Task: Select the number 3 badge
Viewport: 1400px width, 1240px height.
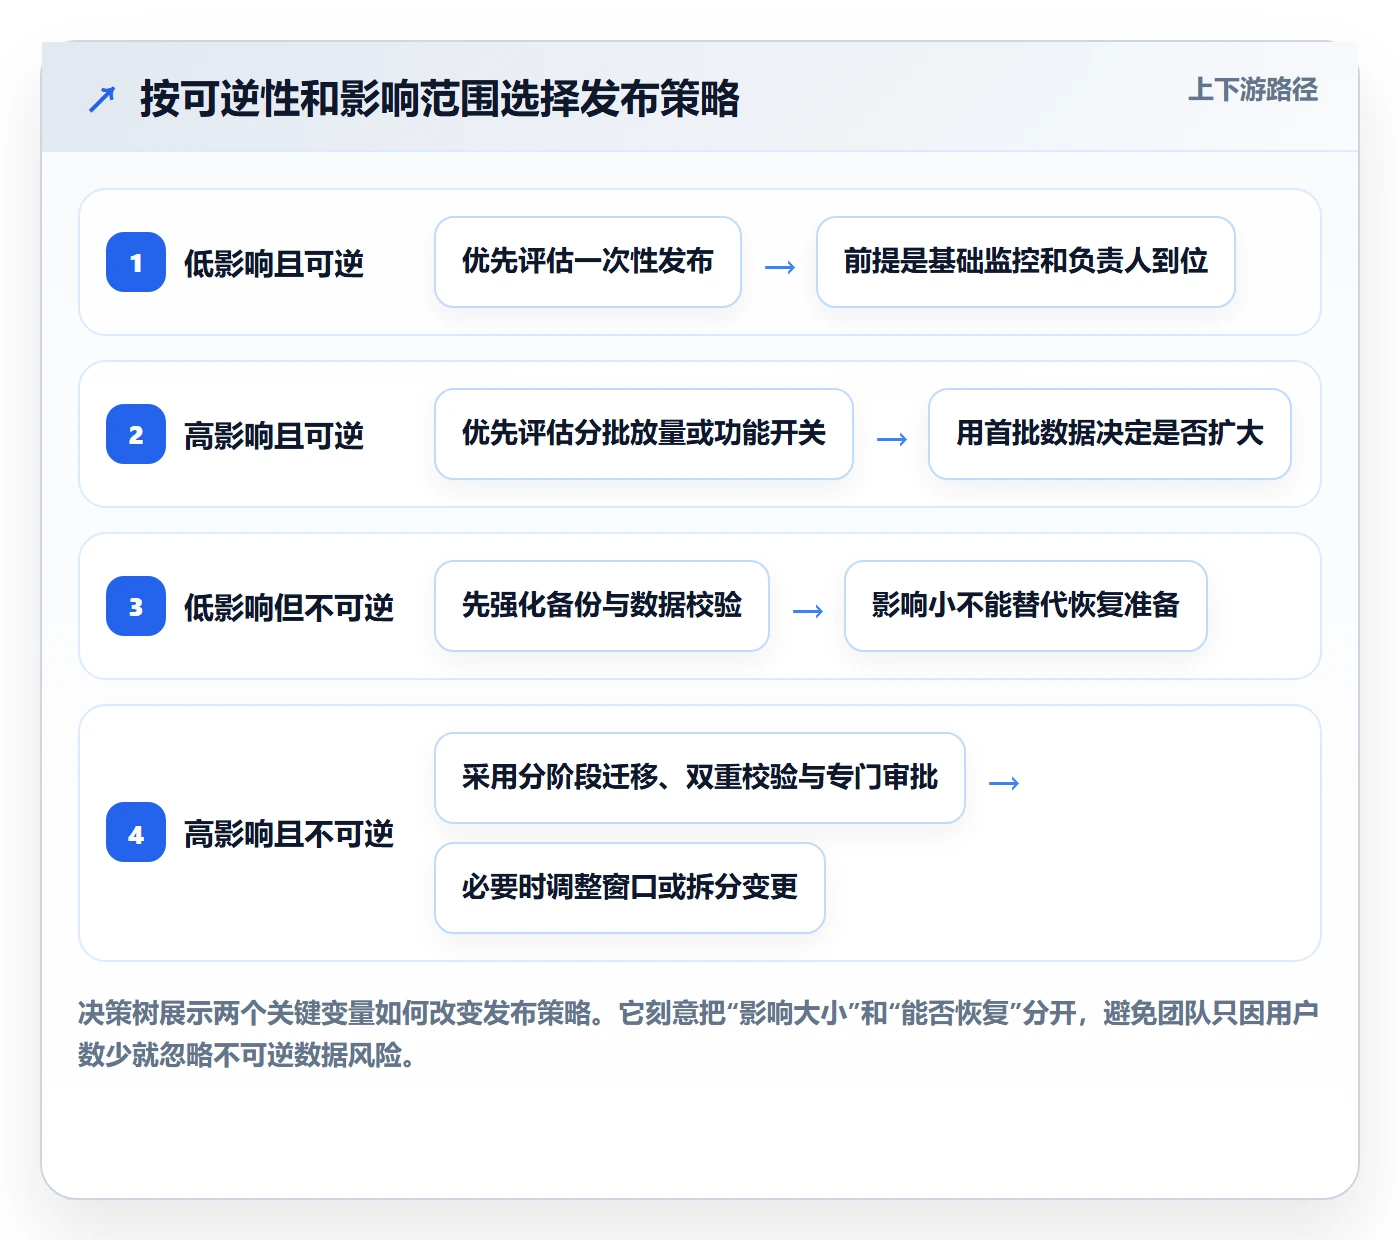Action: tap(136, 606)
